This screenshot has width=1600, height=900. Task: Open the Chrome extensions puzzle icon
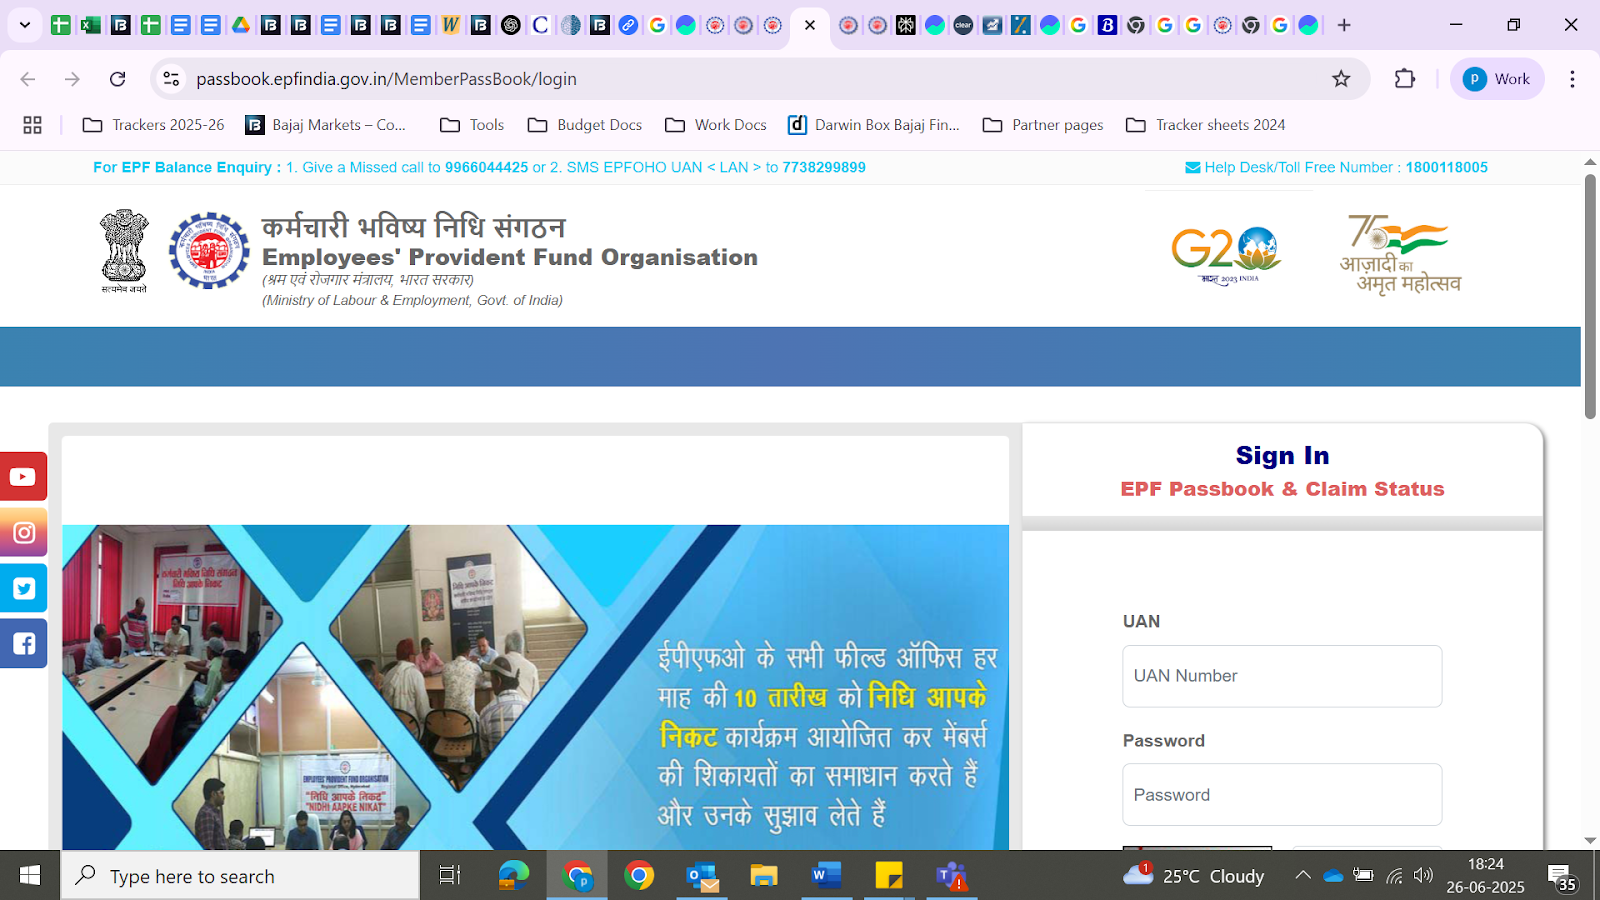[1405, 79]
